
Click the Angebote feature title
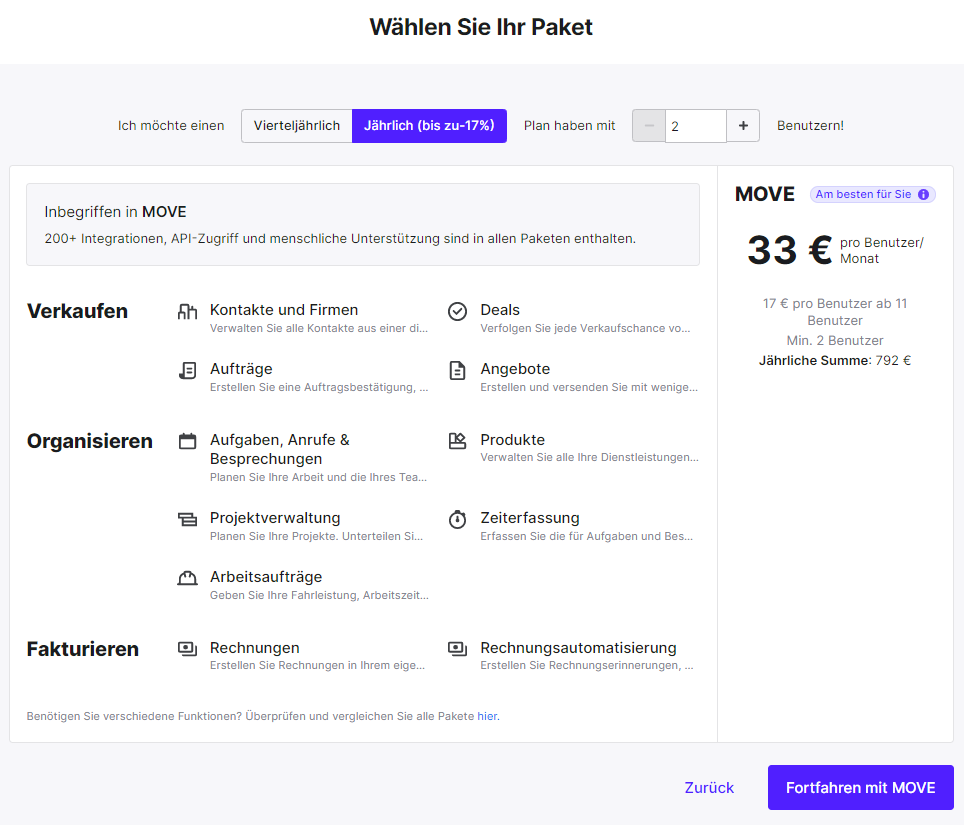(x=515, y=369)
